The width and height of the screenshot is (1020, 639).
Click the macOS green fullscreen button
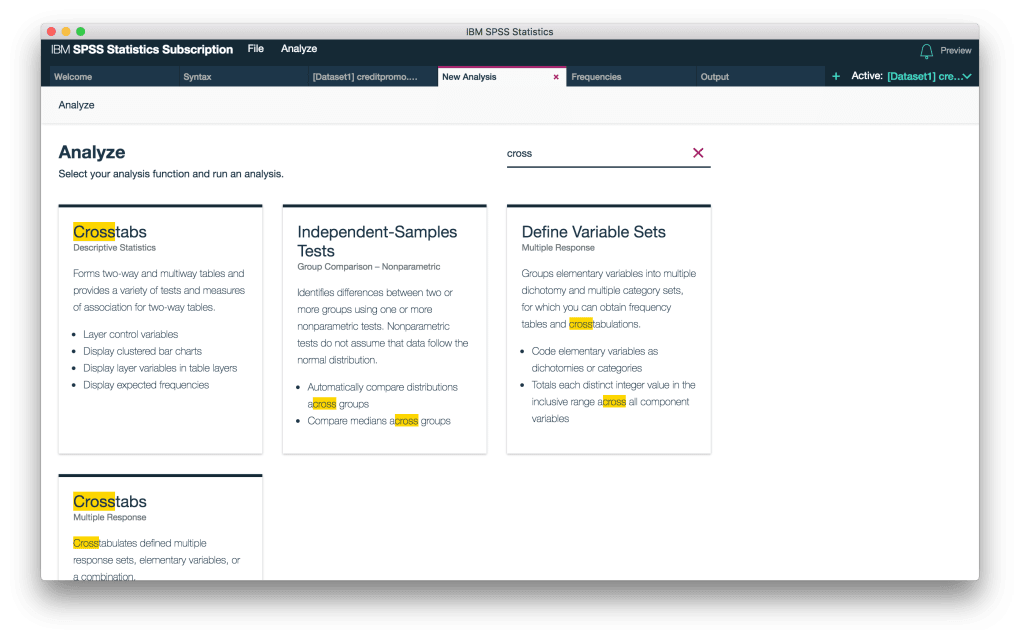[81, 31]
